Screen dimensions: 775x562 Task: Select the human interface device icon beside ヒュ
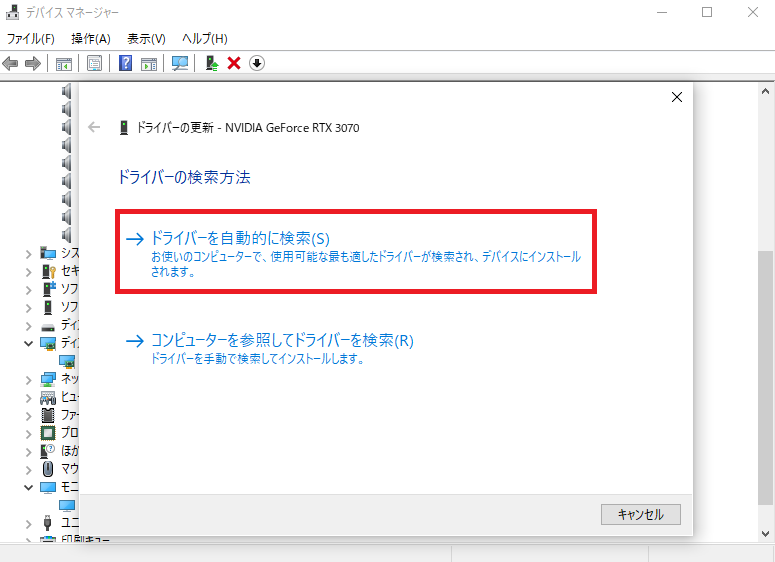[48, 397]
